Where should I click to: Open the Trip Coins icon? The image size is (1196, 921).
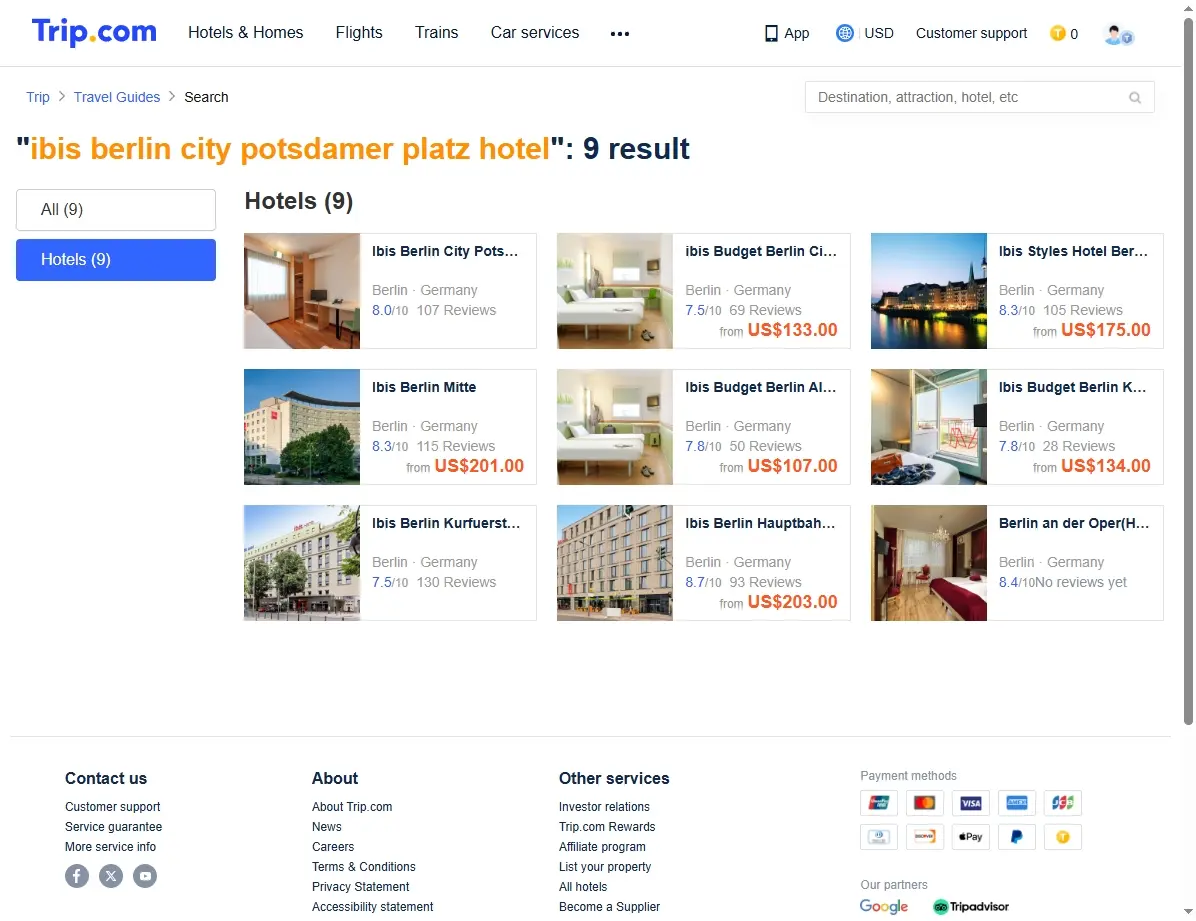[x=1057, y=34]
